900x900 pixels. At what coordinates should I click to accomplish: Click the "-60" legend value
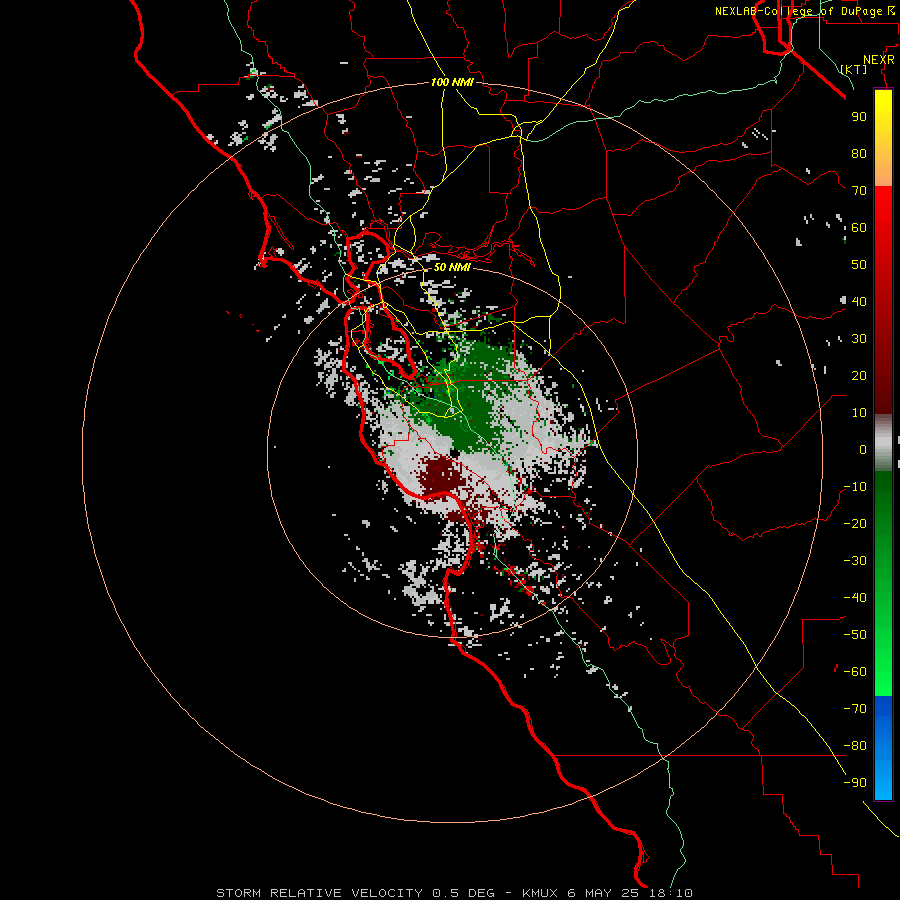[855, 672]
